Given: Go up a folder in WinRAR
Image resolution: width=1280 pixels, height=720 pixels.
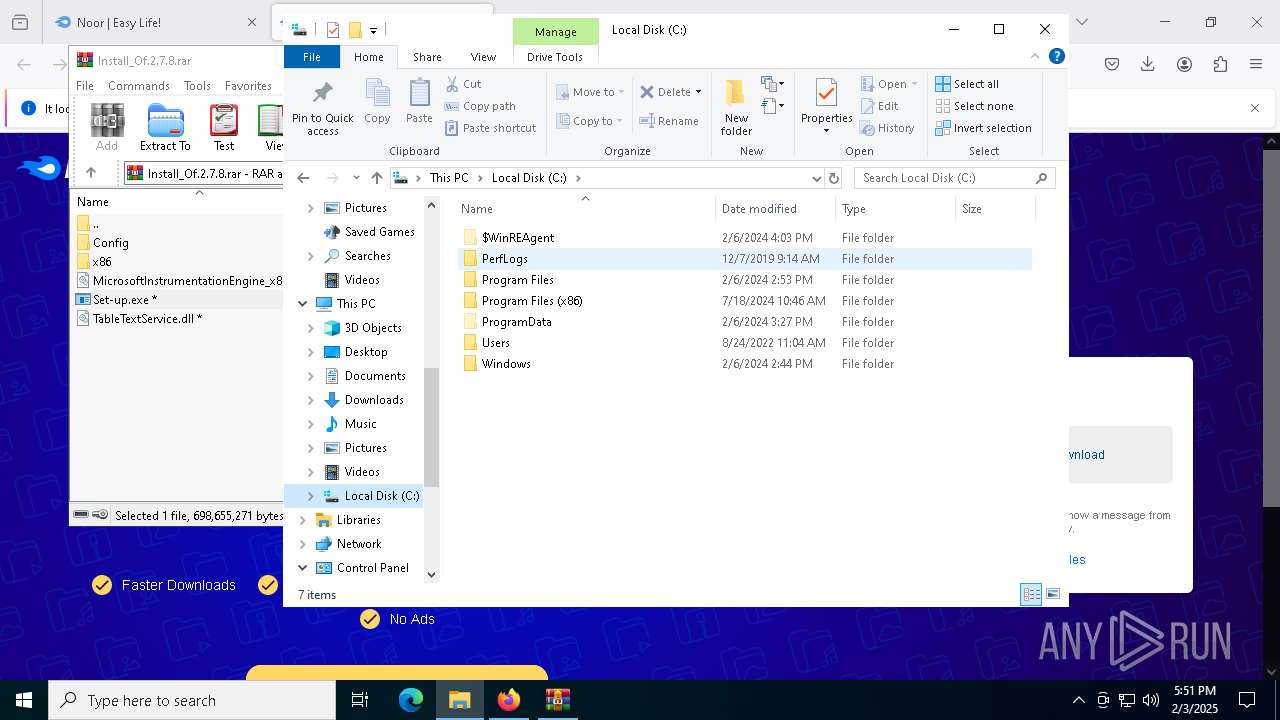Looking at the screenshot, I should 91,173.
